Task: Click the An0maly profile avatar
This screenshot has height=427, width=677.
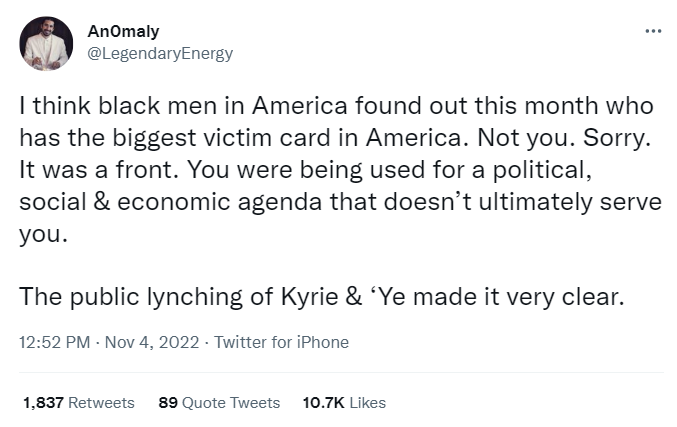Action: (x=46, y=43)
